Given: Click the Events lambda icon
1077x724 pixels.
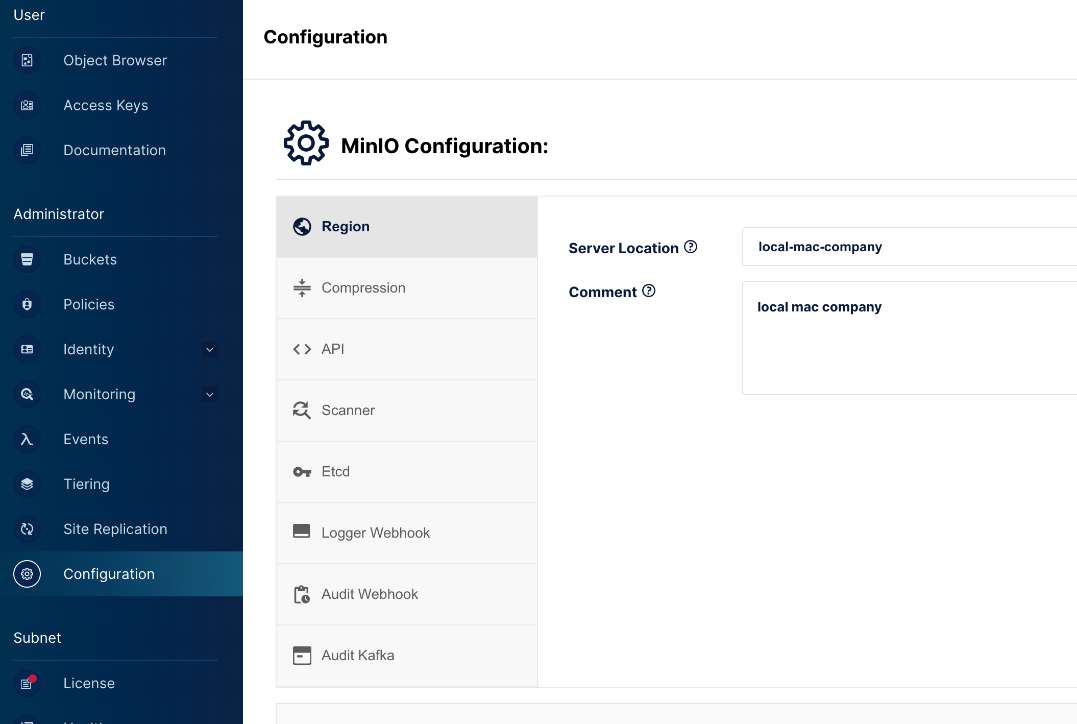Looking at the screenshot, I should (27, 439).
